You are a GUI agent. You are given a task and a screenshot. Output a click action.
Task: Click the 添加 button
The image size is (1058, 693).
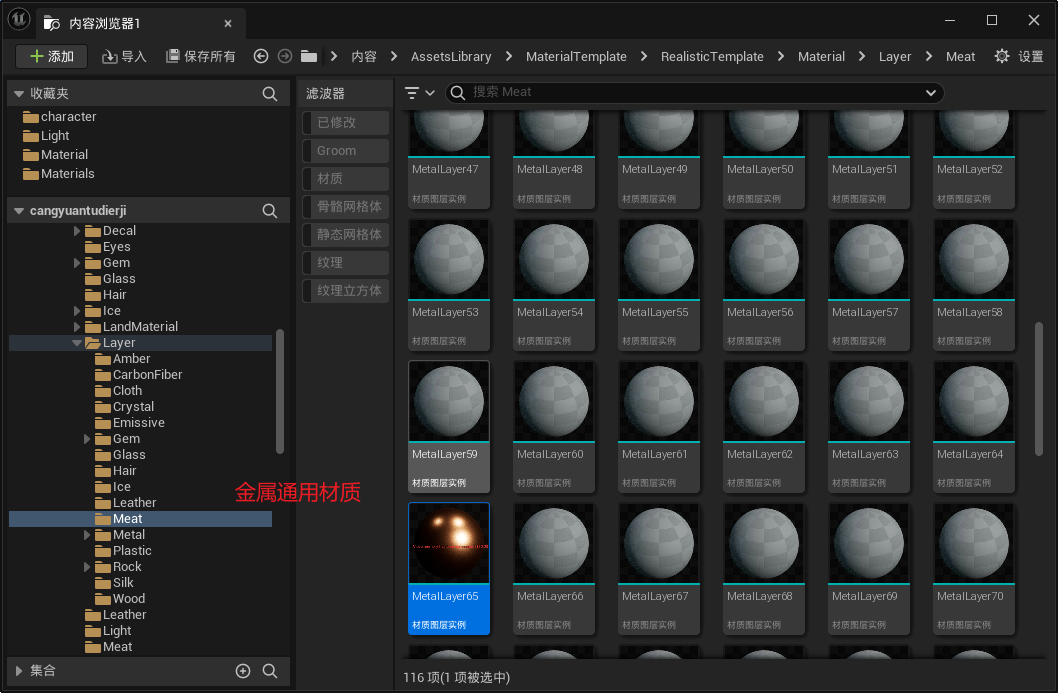(51, 57)
